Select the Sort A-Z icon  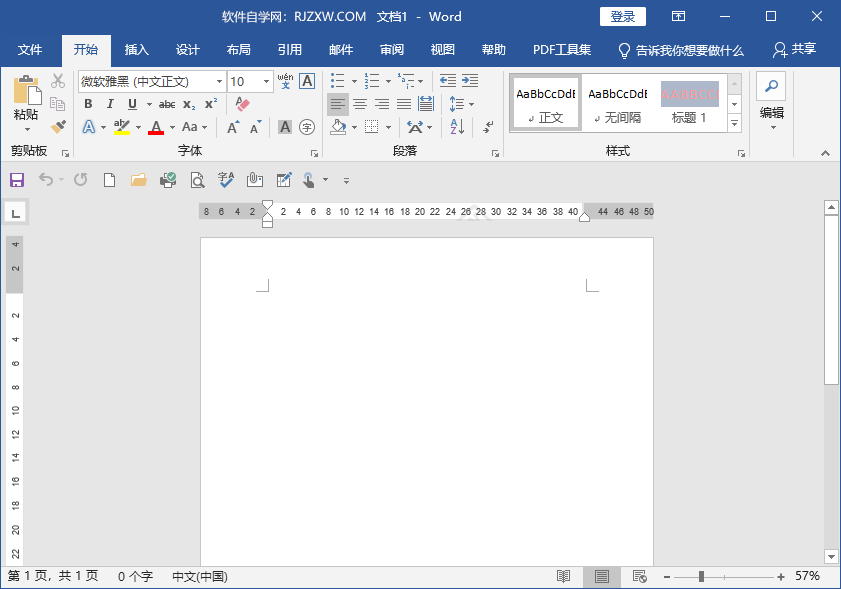click(457, 127)
